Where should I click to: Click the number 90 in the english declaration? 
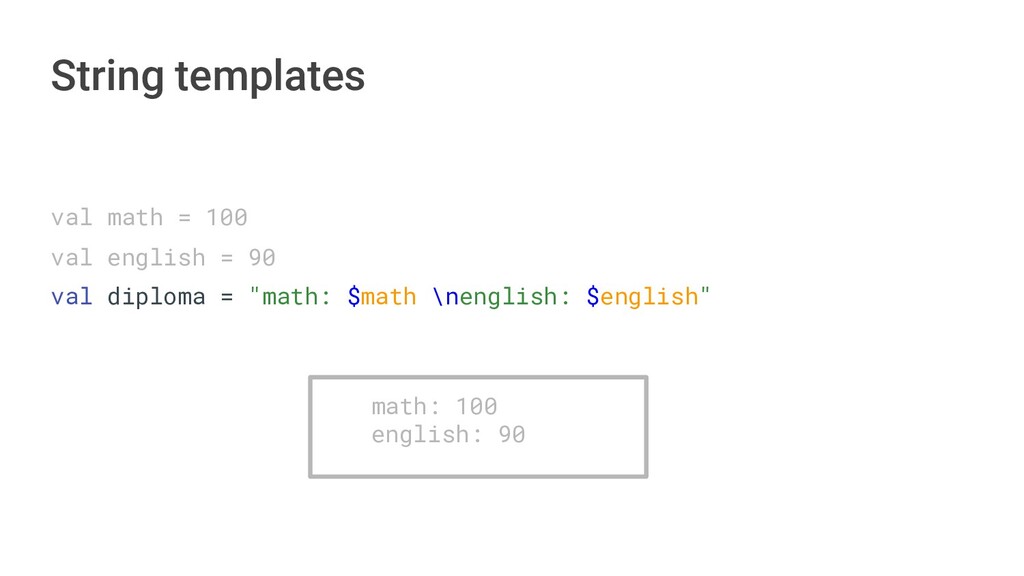pyautogui.click(x=262, y=258)
